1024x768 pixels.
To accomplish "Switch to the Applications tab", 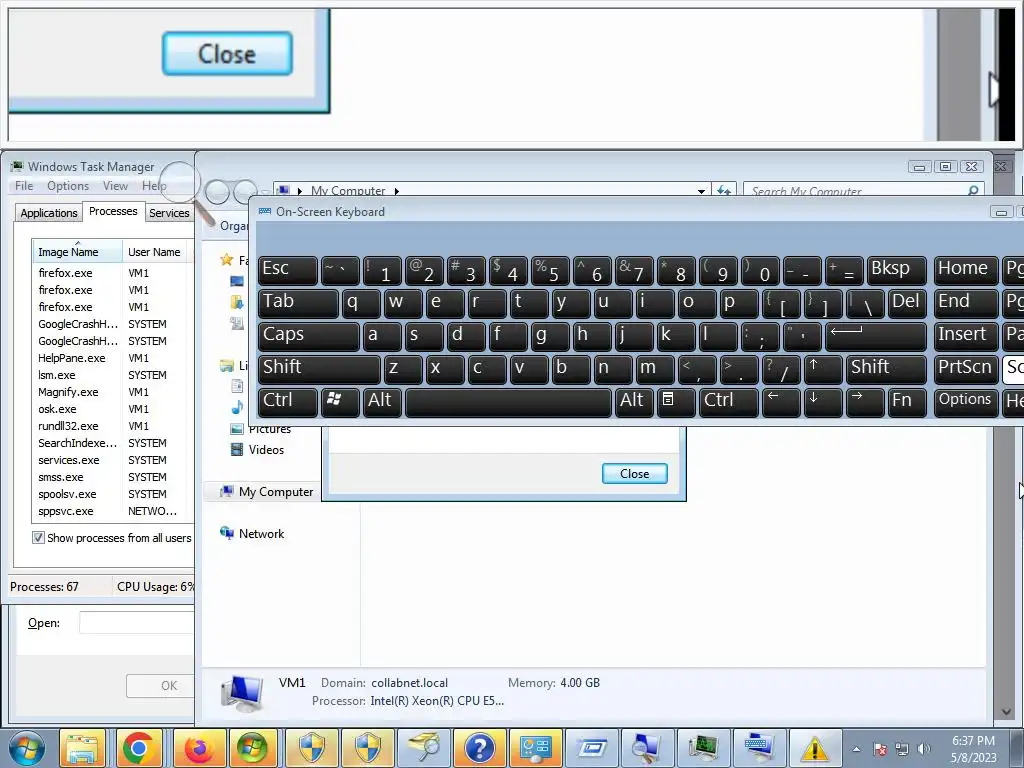I will (49, 213).
